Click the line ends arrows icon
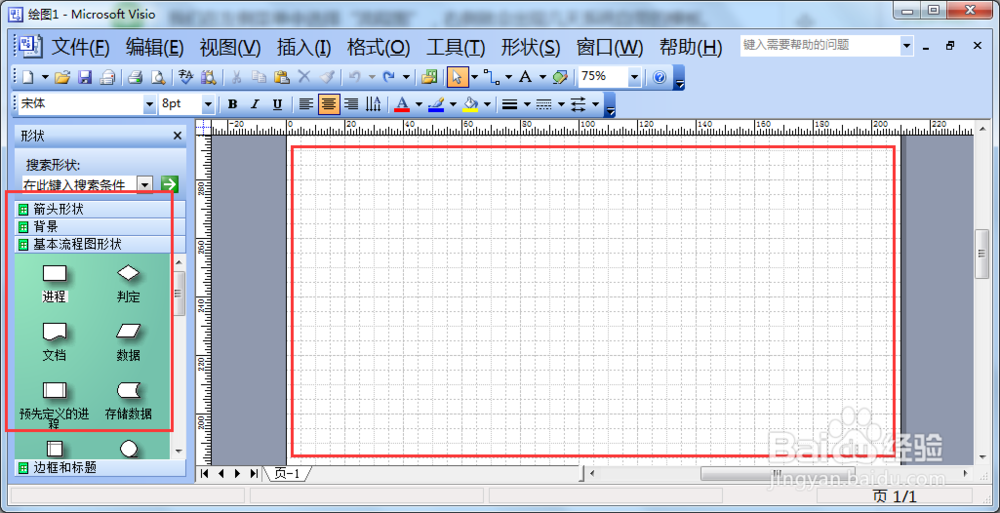The image size is (1000, 513). click(578, 104)
